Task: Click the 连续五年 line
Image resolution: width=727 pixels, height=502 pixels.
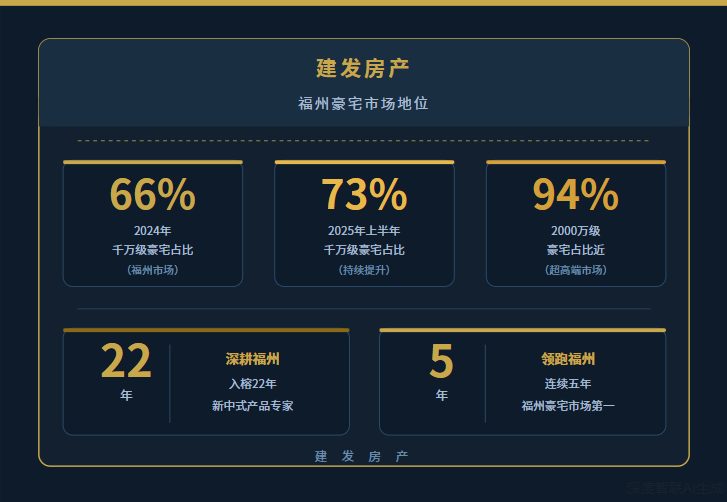Action: click(568, 384)
